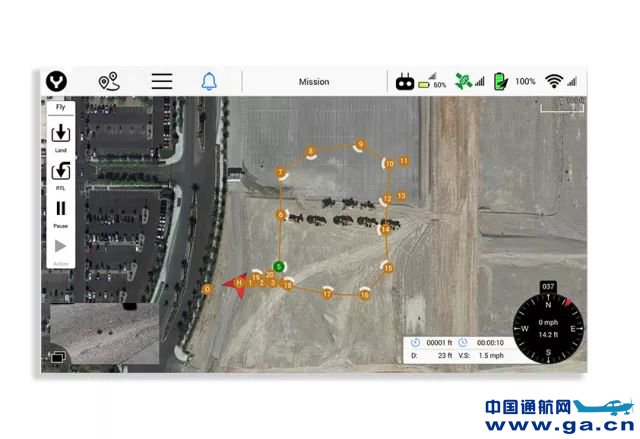
Task: Select the Mission tab title
Action: pyautogui.click(x=314, y=82)
